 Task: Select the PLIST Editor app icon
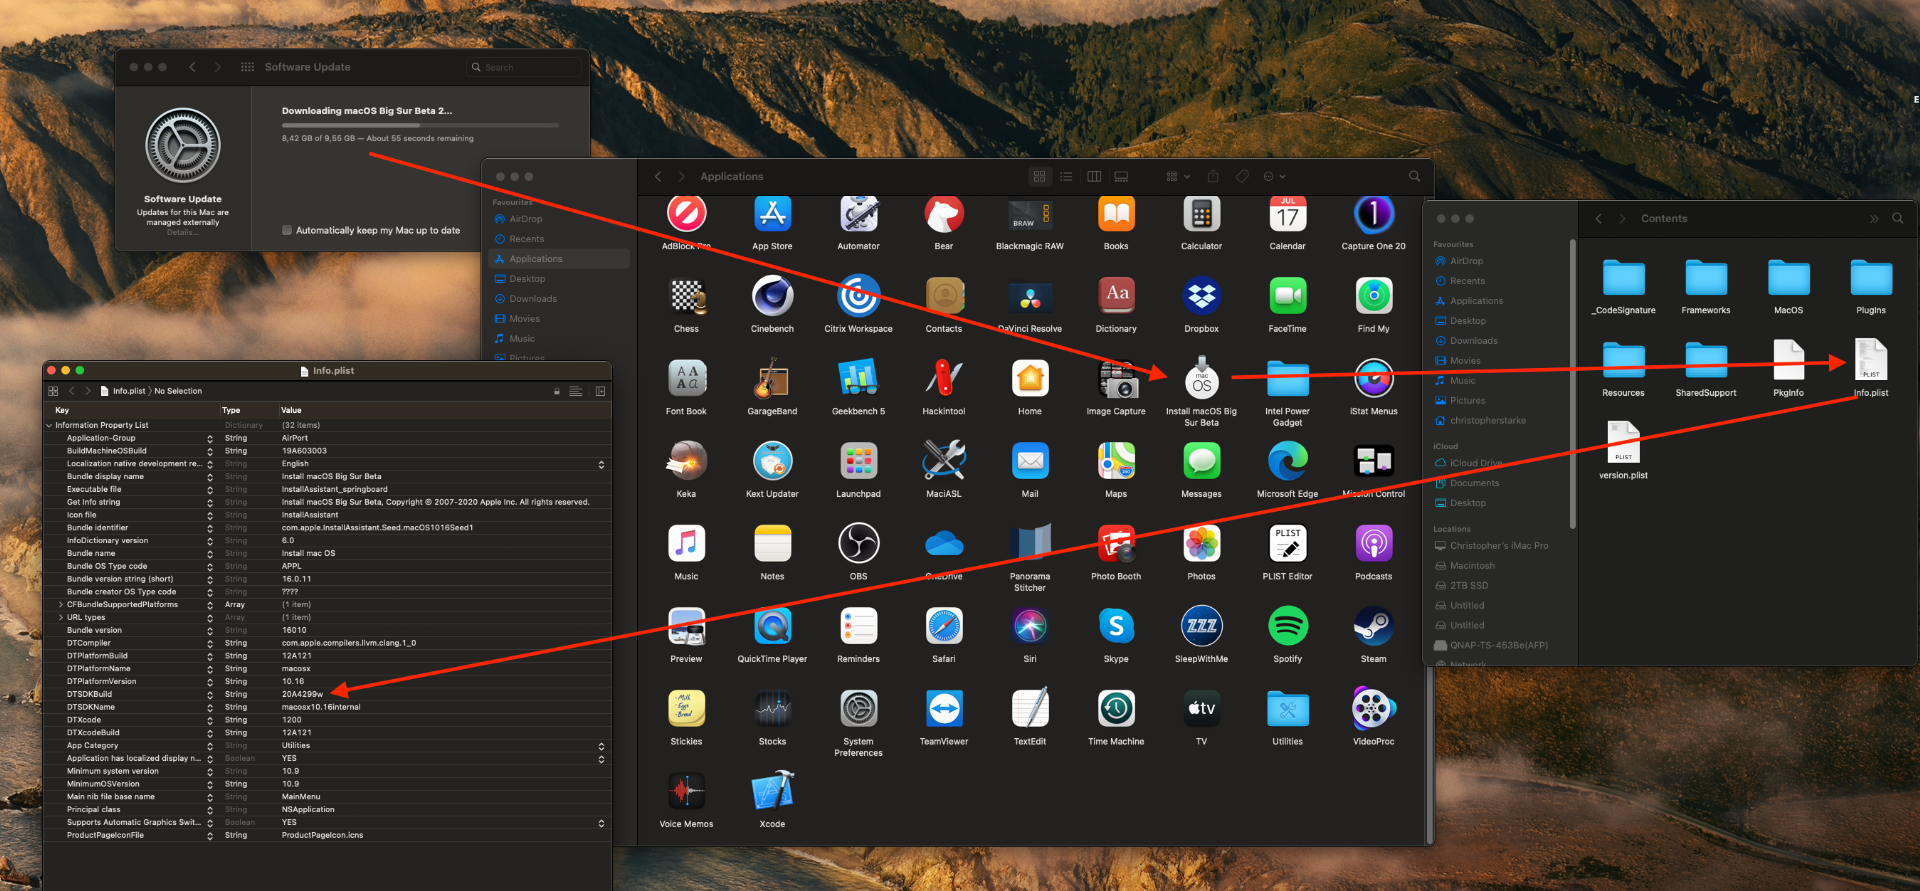point(1288,544)
